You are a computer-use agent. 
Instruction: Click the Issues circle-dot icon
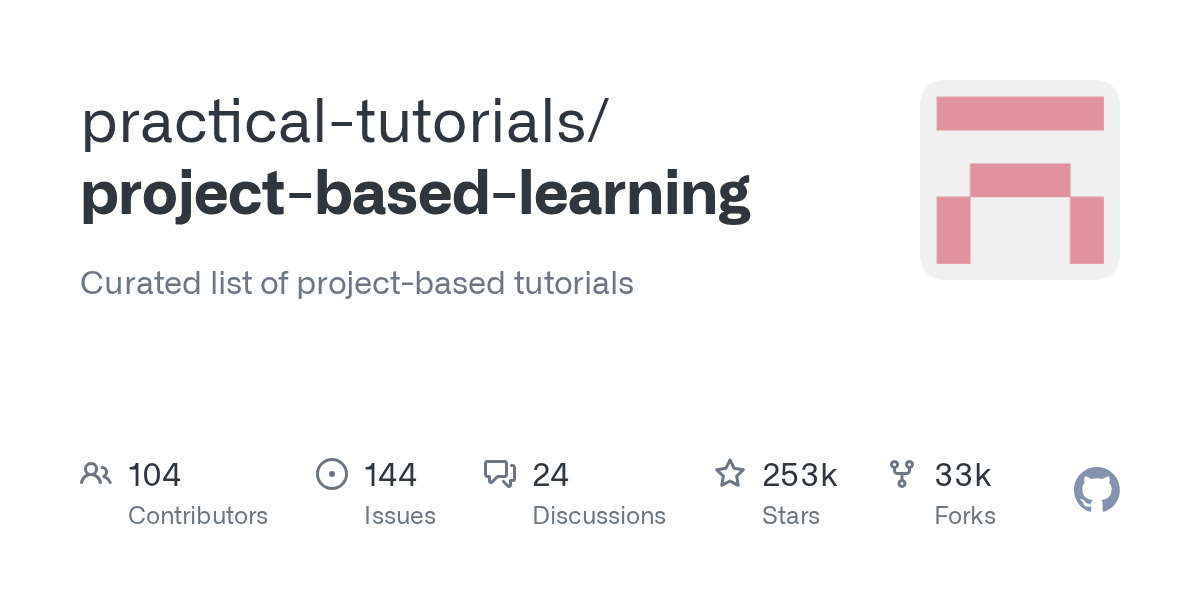(x=332, y=474)
